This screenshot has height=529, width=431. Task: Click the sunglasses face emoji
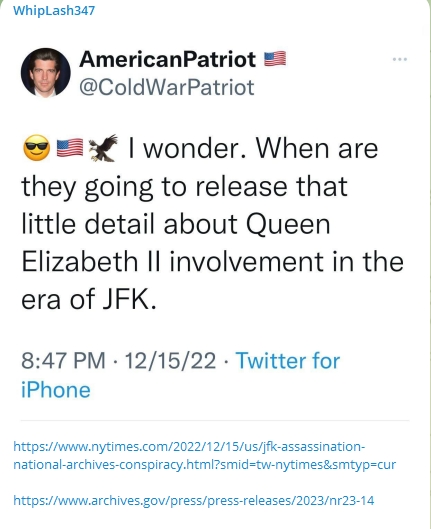tap(36, 148)
